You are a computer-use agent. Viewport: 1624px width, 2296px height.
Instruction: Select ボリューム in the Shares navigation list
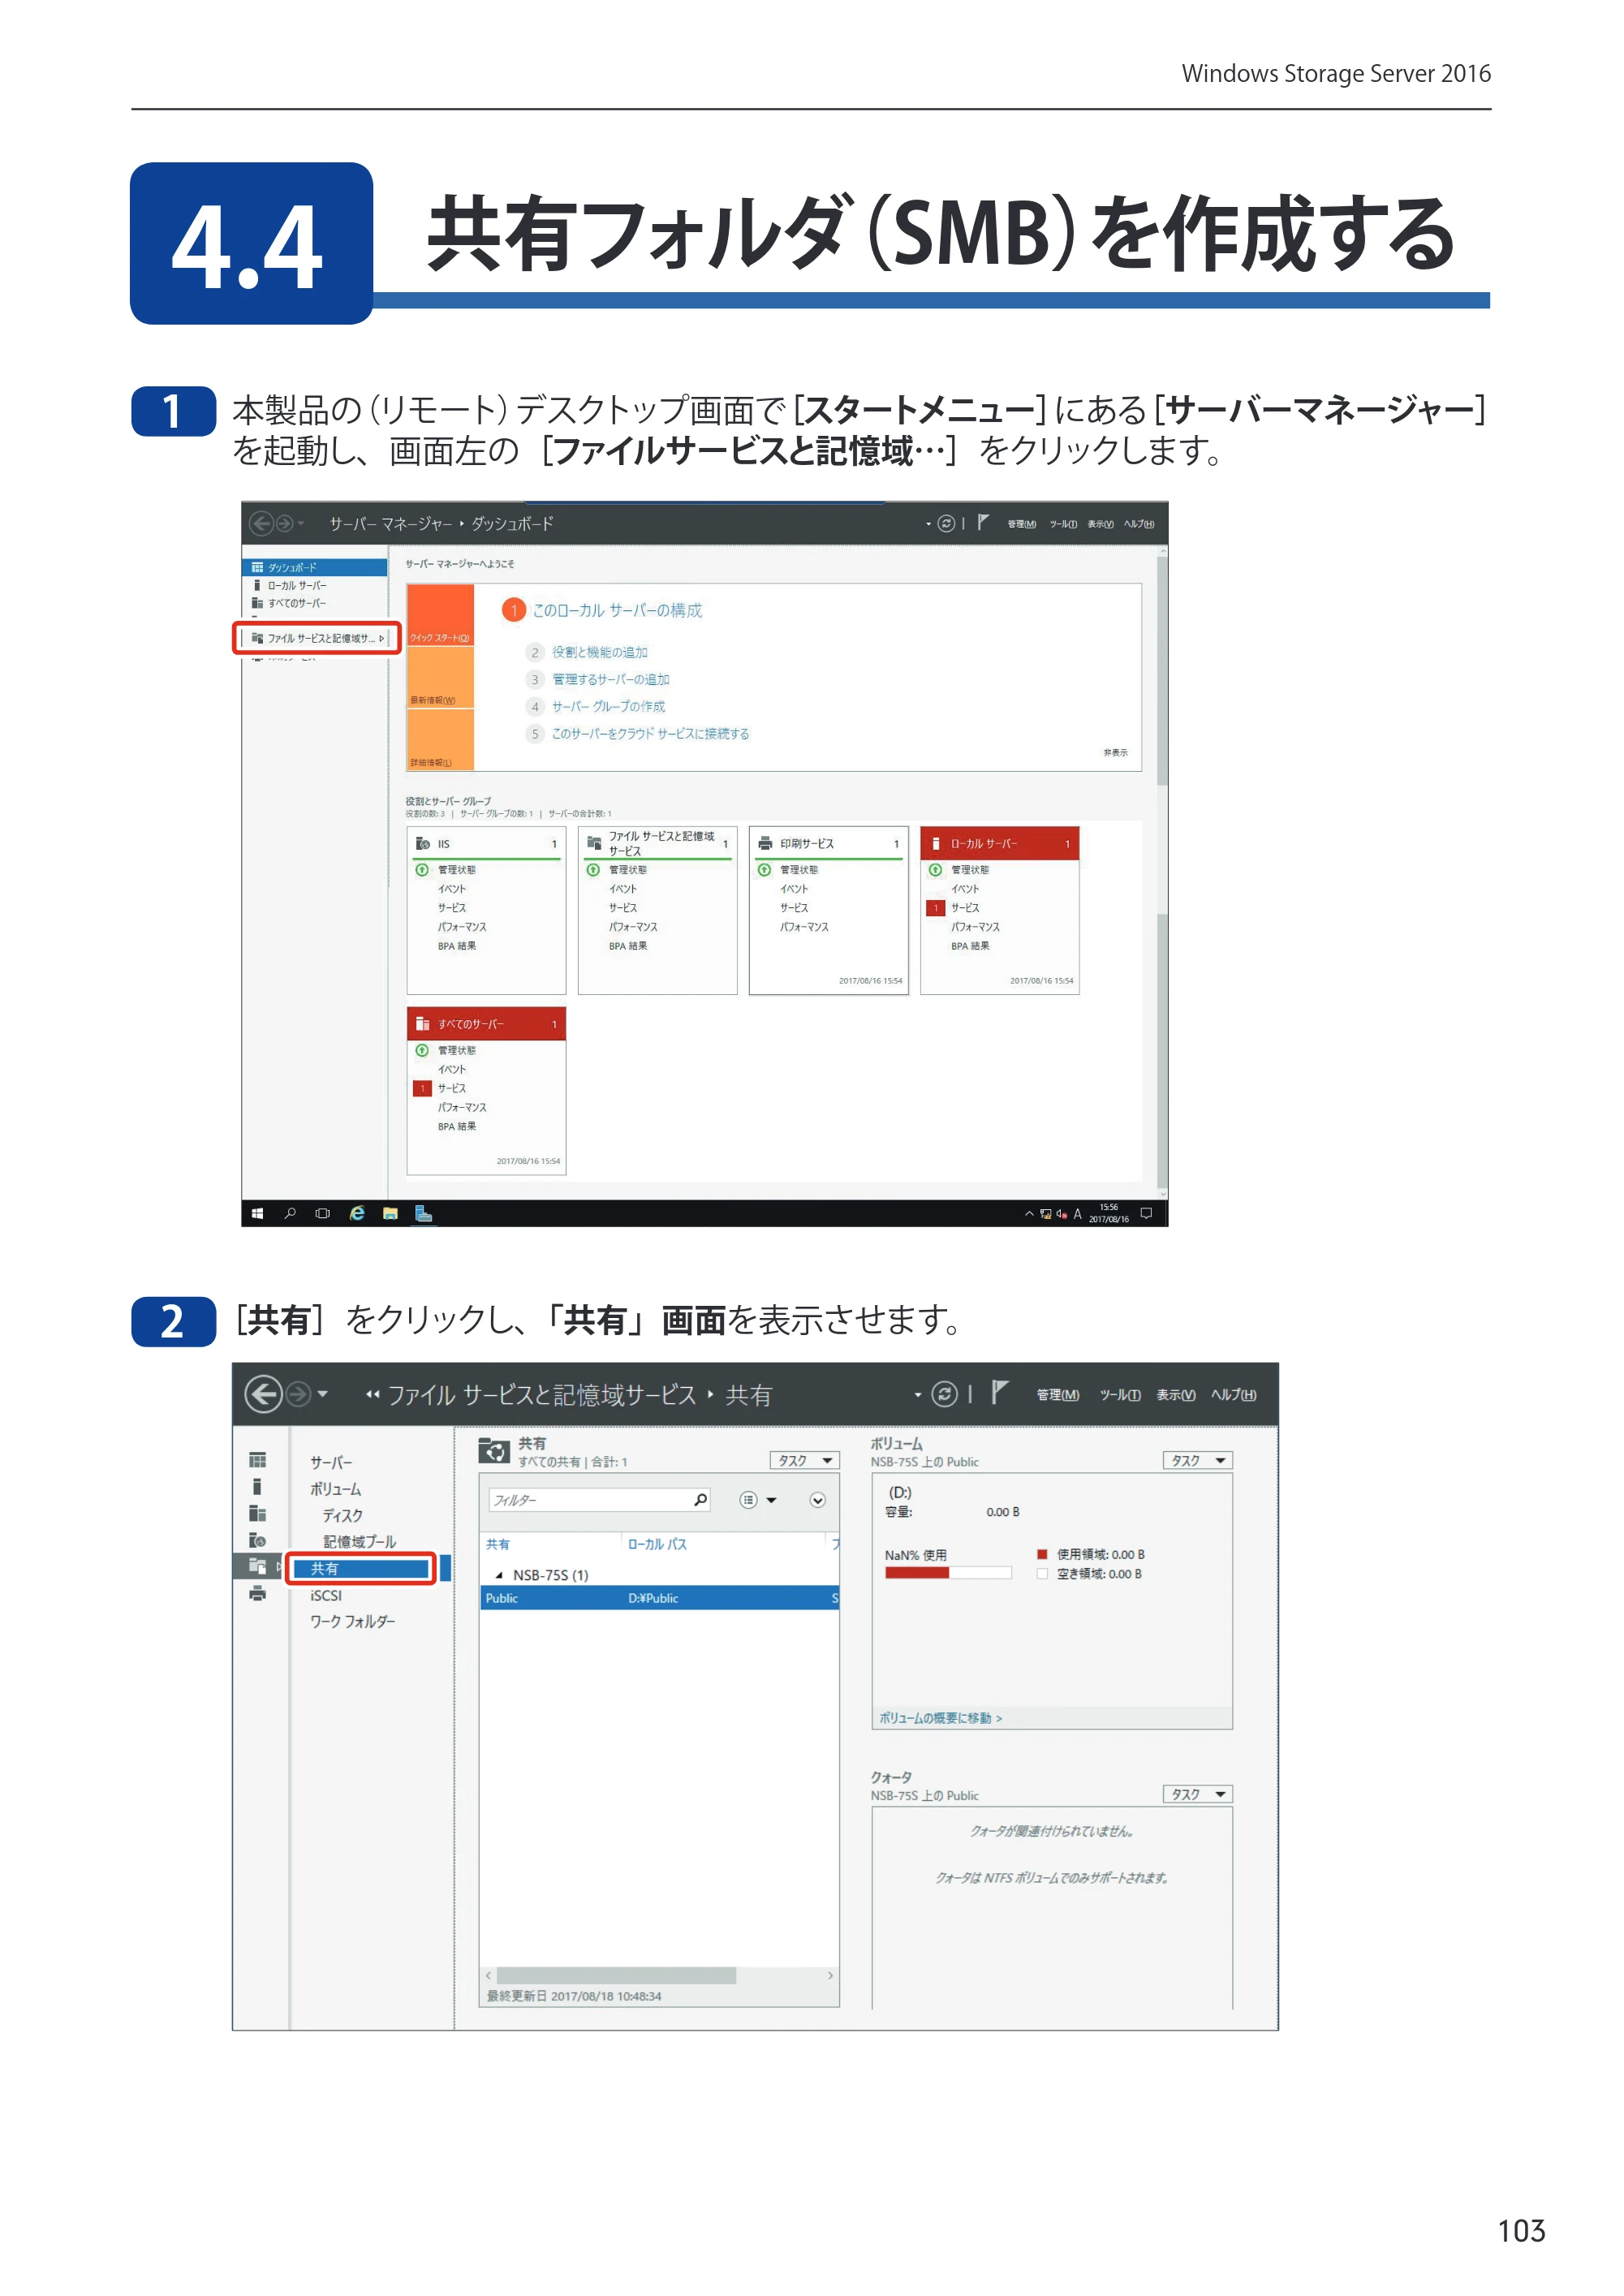point(336,1489)
